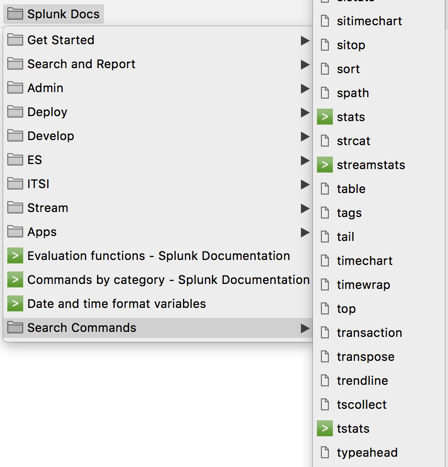Select the sitop bookmark
Screen dimensions: 448x467
pyautogui.click(x=380, y=45)
